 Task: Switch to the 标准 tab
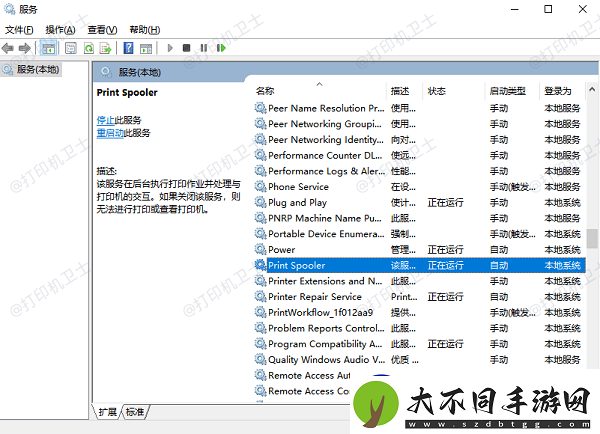point(135,412)
